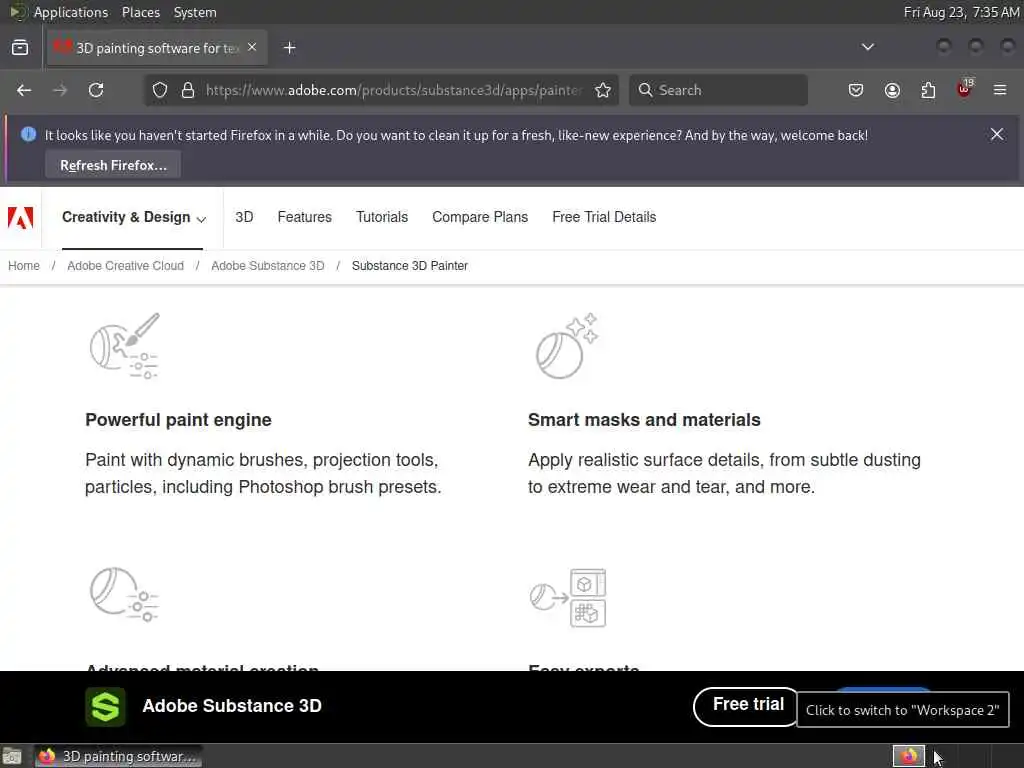Reload the current page
Image resolution: width=1024 pixels, height=768 pixels.
[96, 90]
